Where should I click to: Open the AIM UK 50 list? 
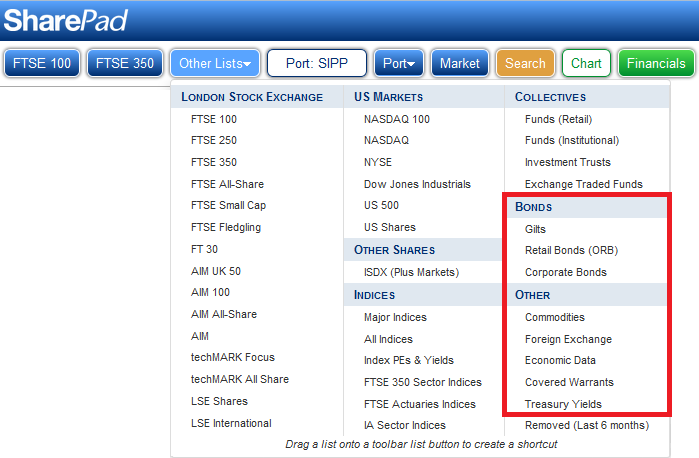pos(216,271)
